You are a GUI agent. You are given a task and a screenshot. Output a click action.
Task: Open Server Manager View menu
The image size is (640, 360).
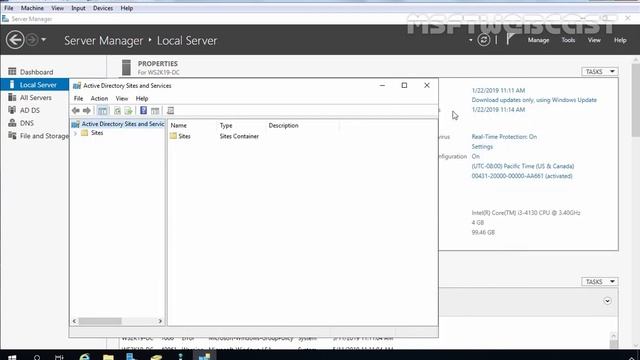pos(594,40)
